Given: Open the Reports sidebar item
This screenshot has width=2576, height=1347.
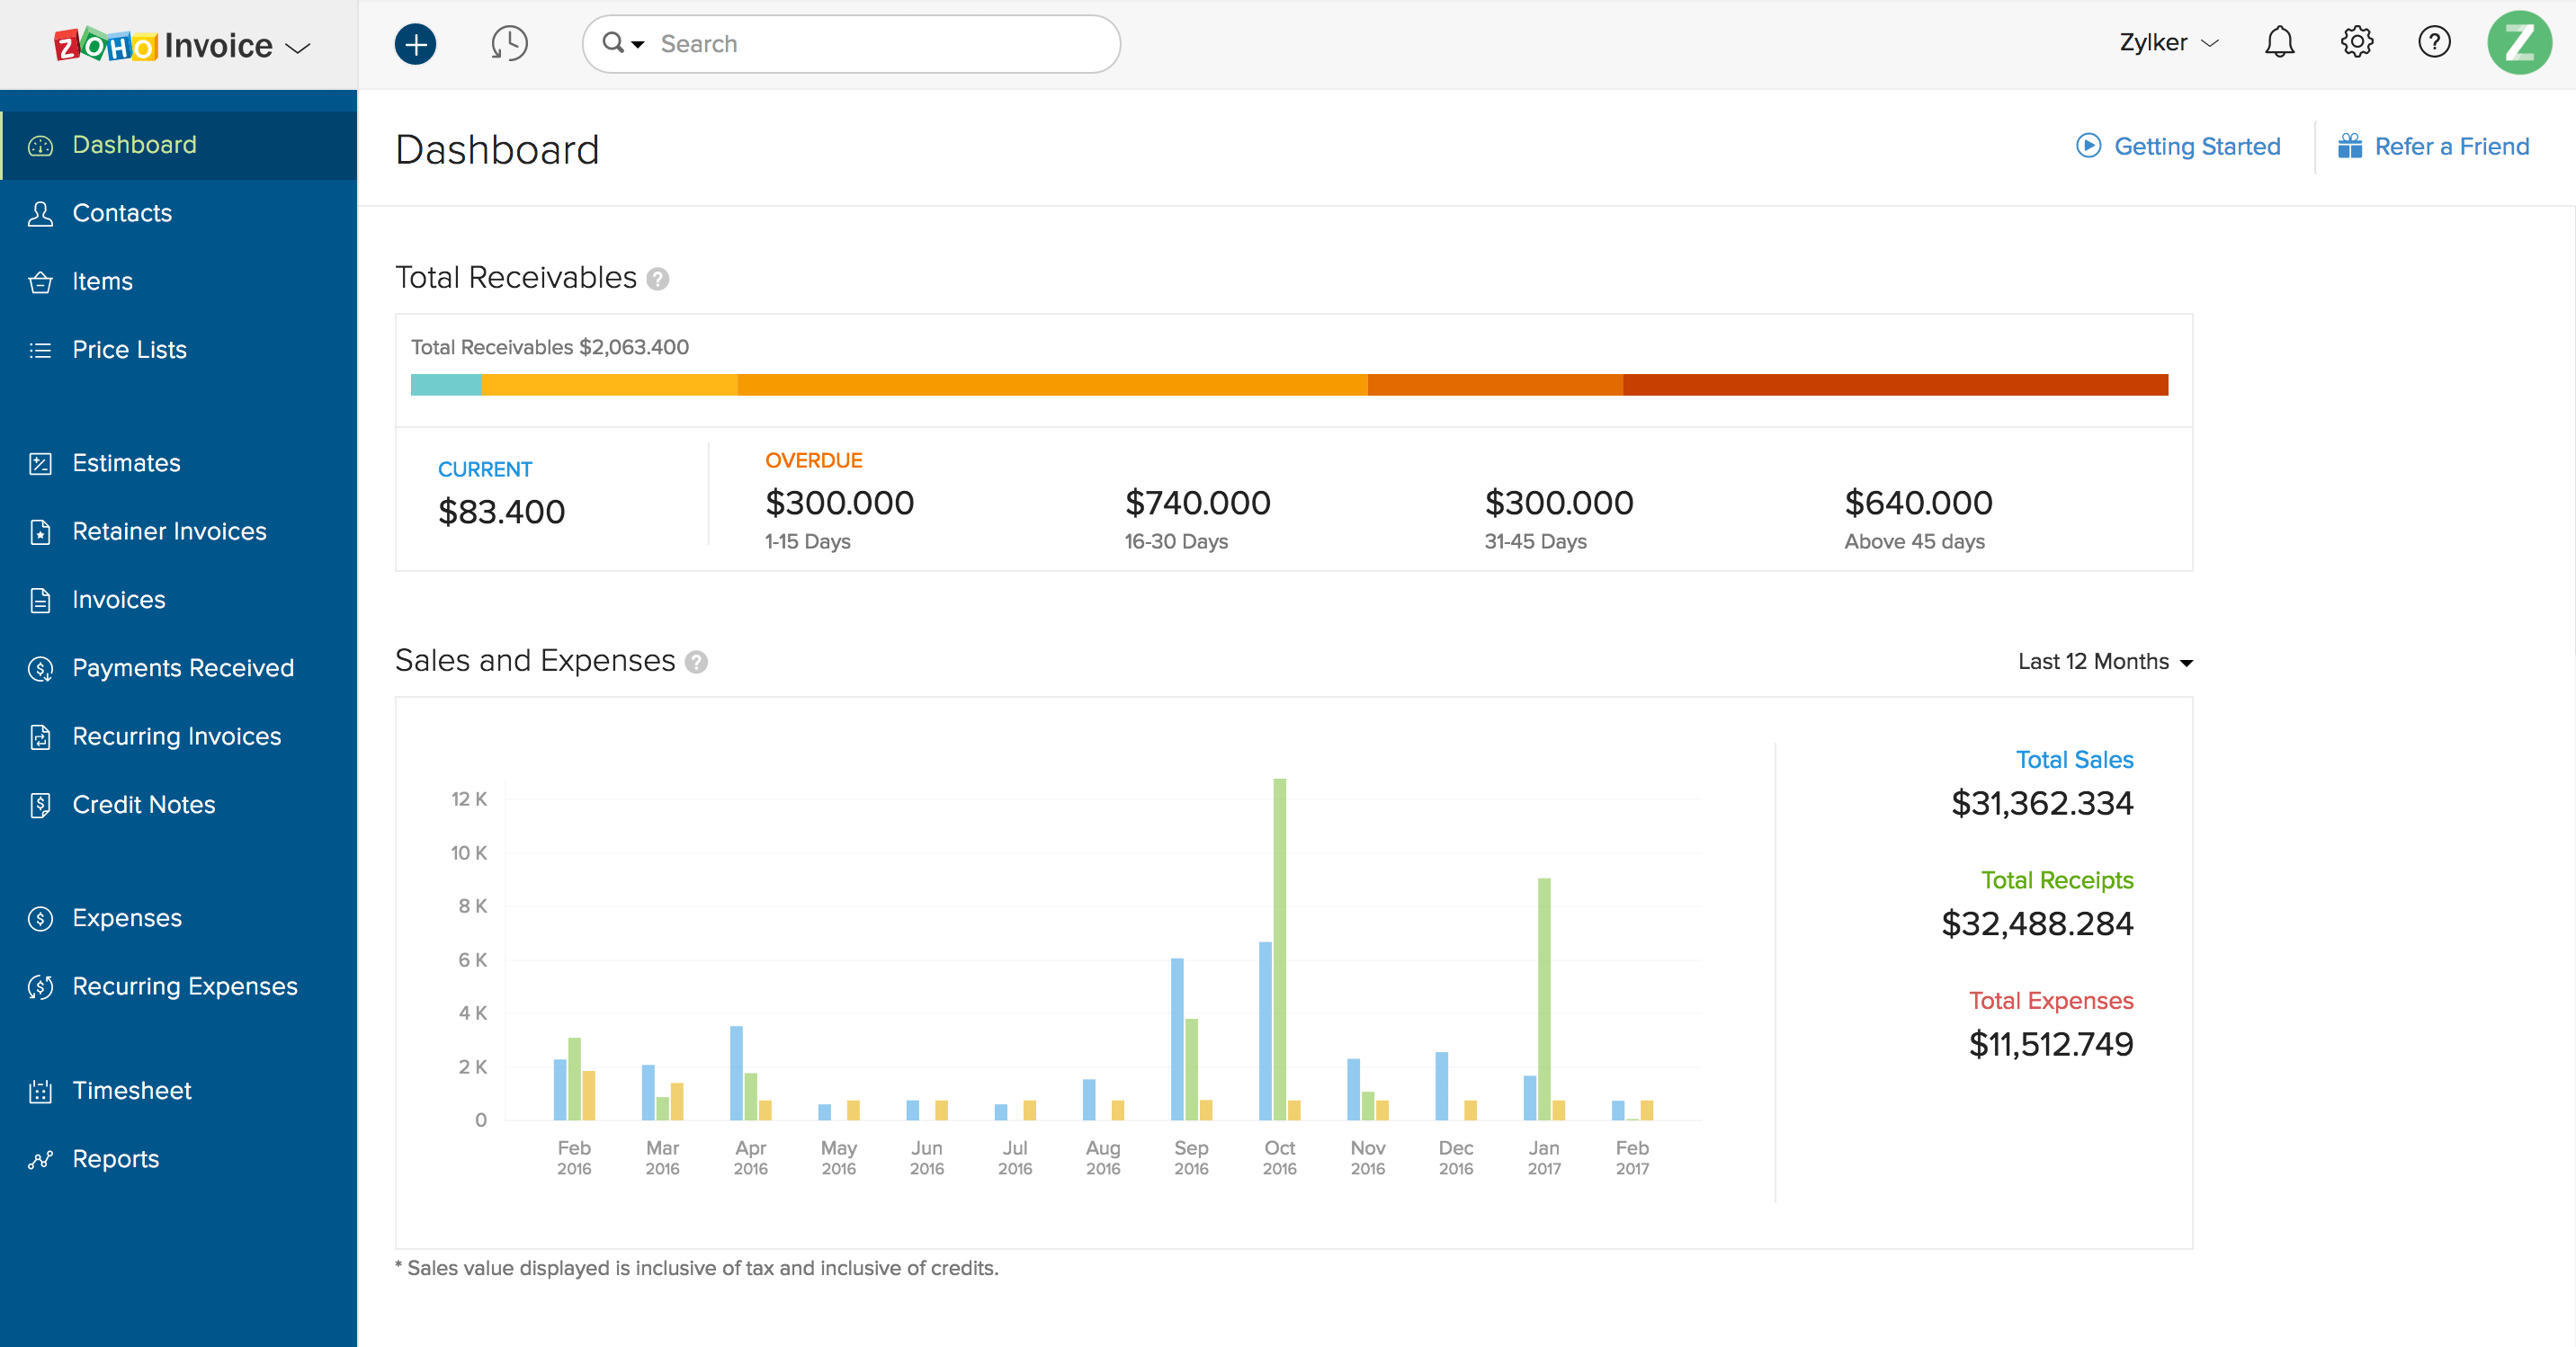Looking at the screenshot, I should pyautogui.click(x=115, y=1158).
